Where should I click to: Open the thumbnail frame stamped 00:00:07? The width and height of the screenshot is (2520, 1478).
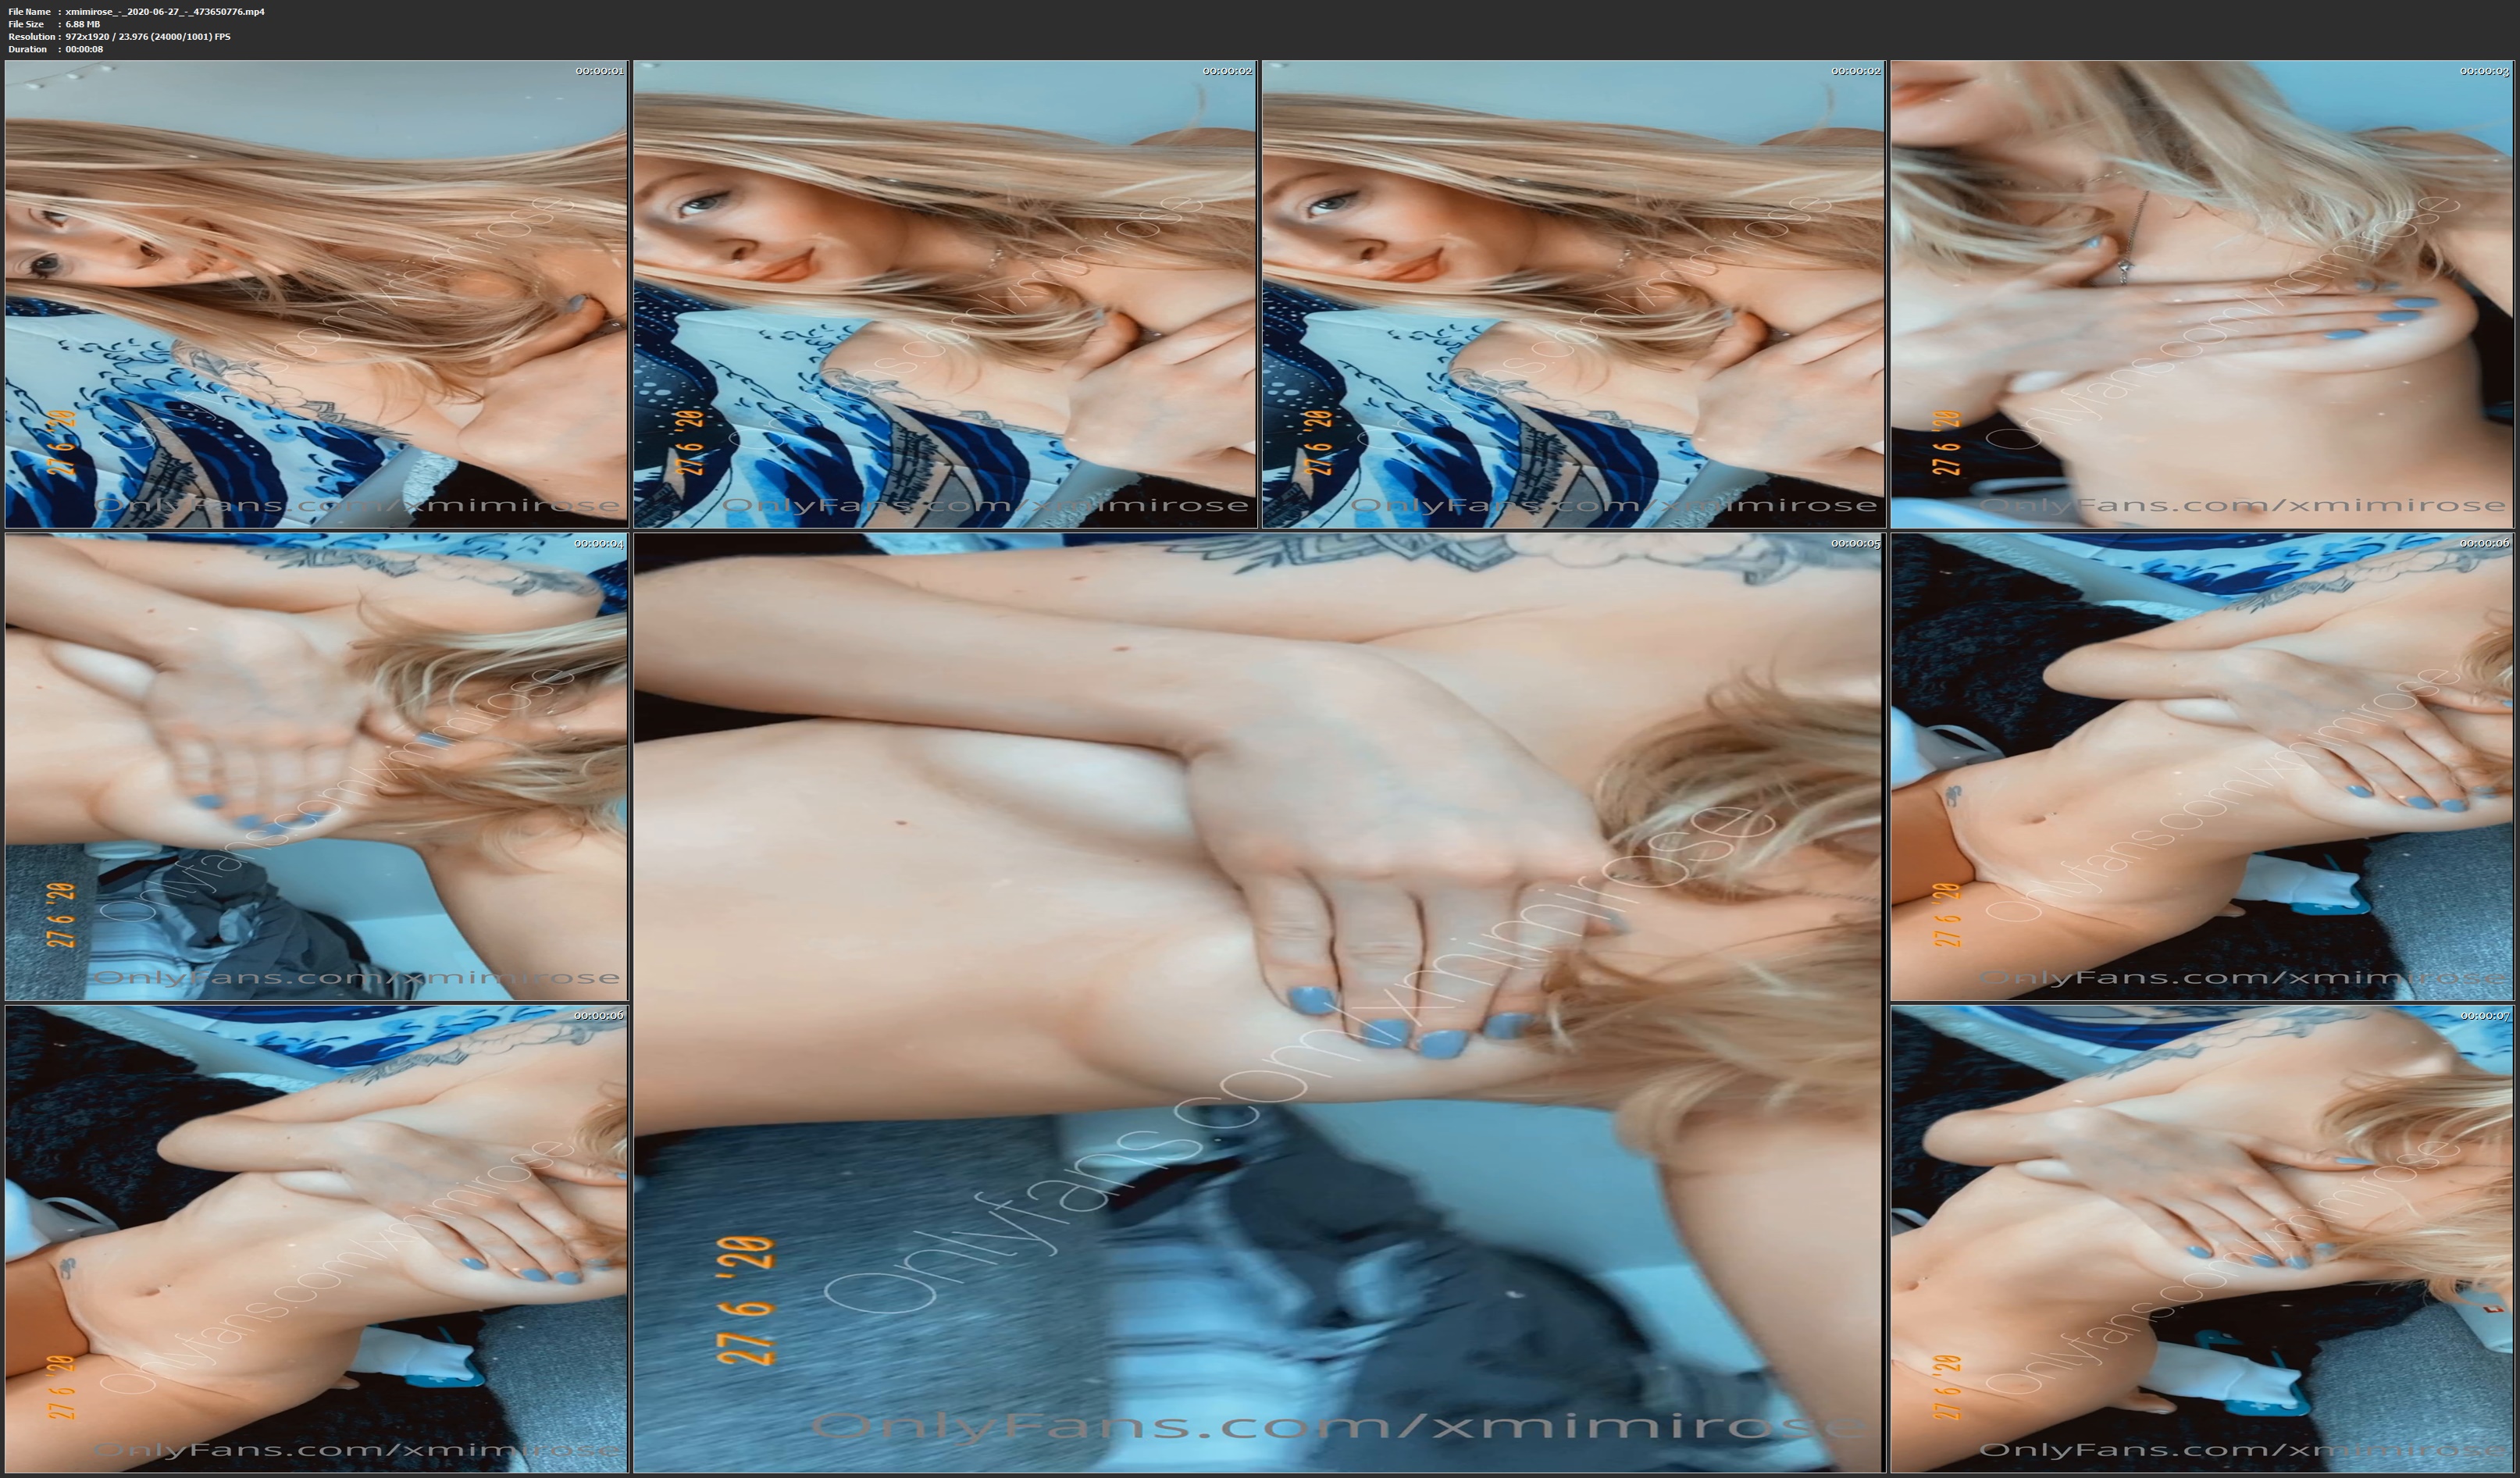point(2203,1239)
